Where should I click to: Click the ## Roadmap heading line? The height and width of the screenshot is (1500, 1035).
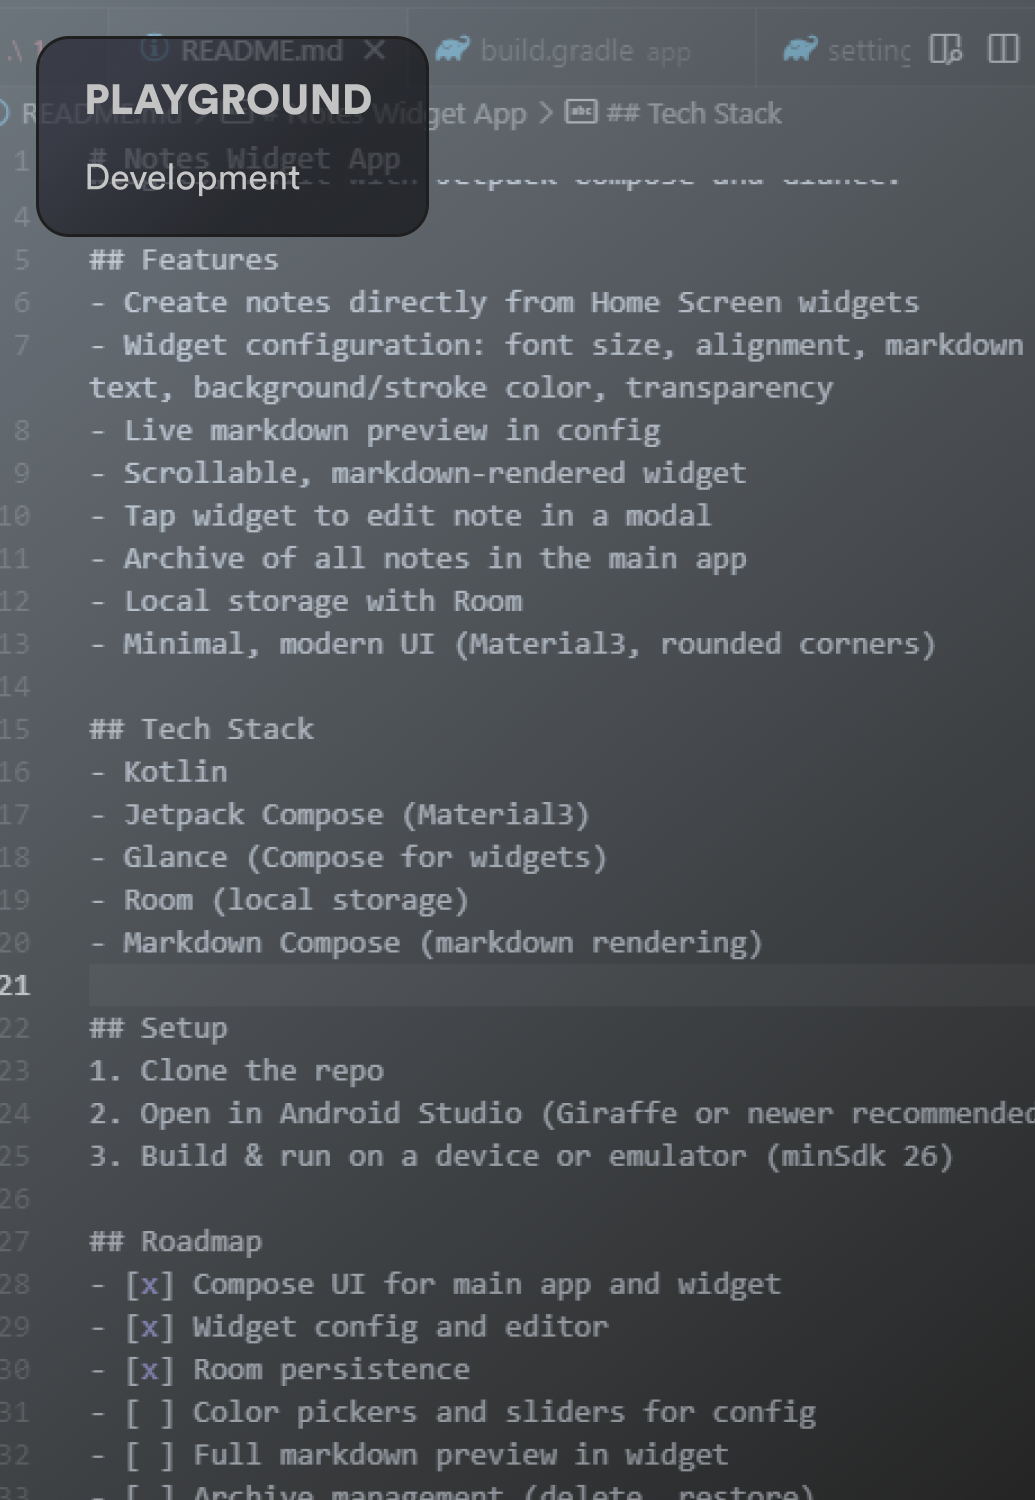click(175, 1241)
